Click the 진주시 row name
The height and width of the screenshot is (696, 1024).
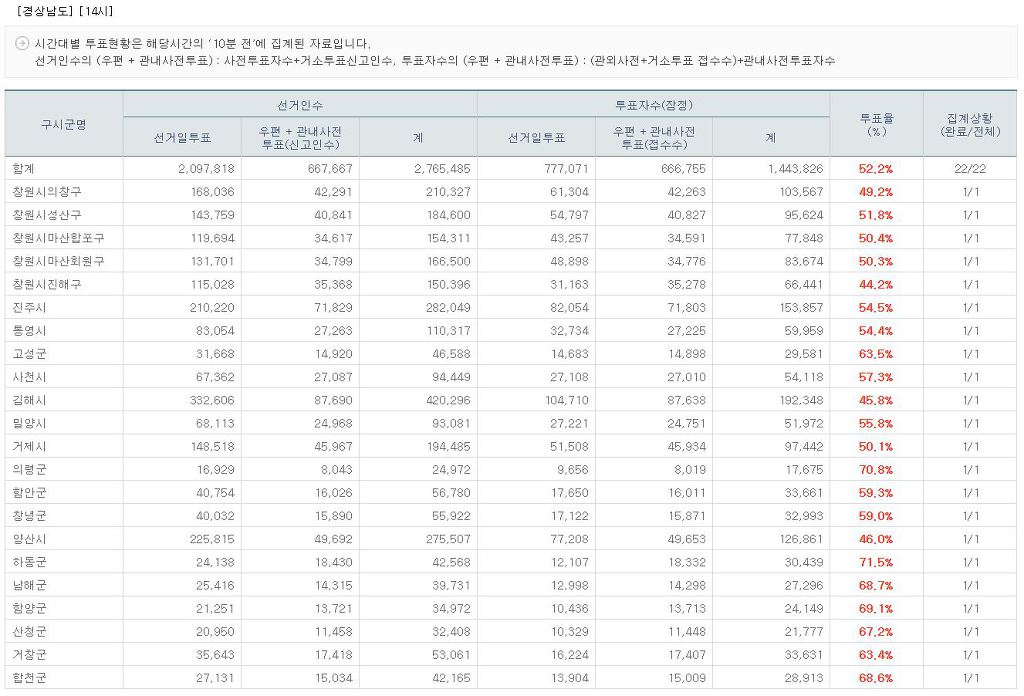(x=29, y=308)
